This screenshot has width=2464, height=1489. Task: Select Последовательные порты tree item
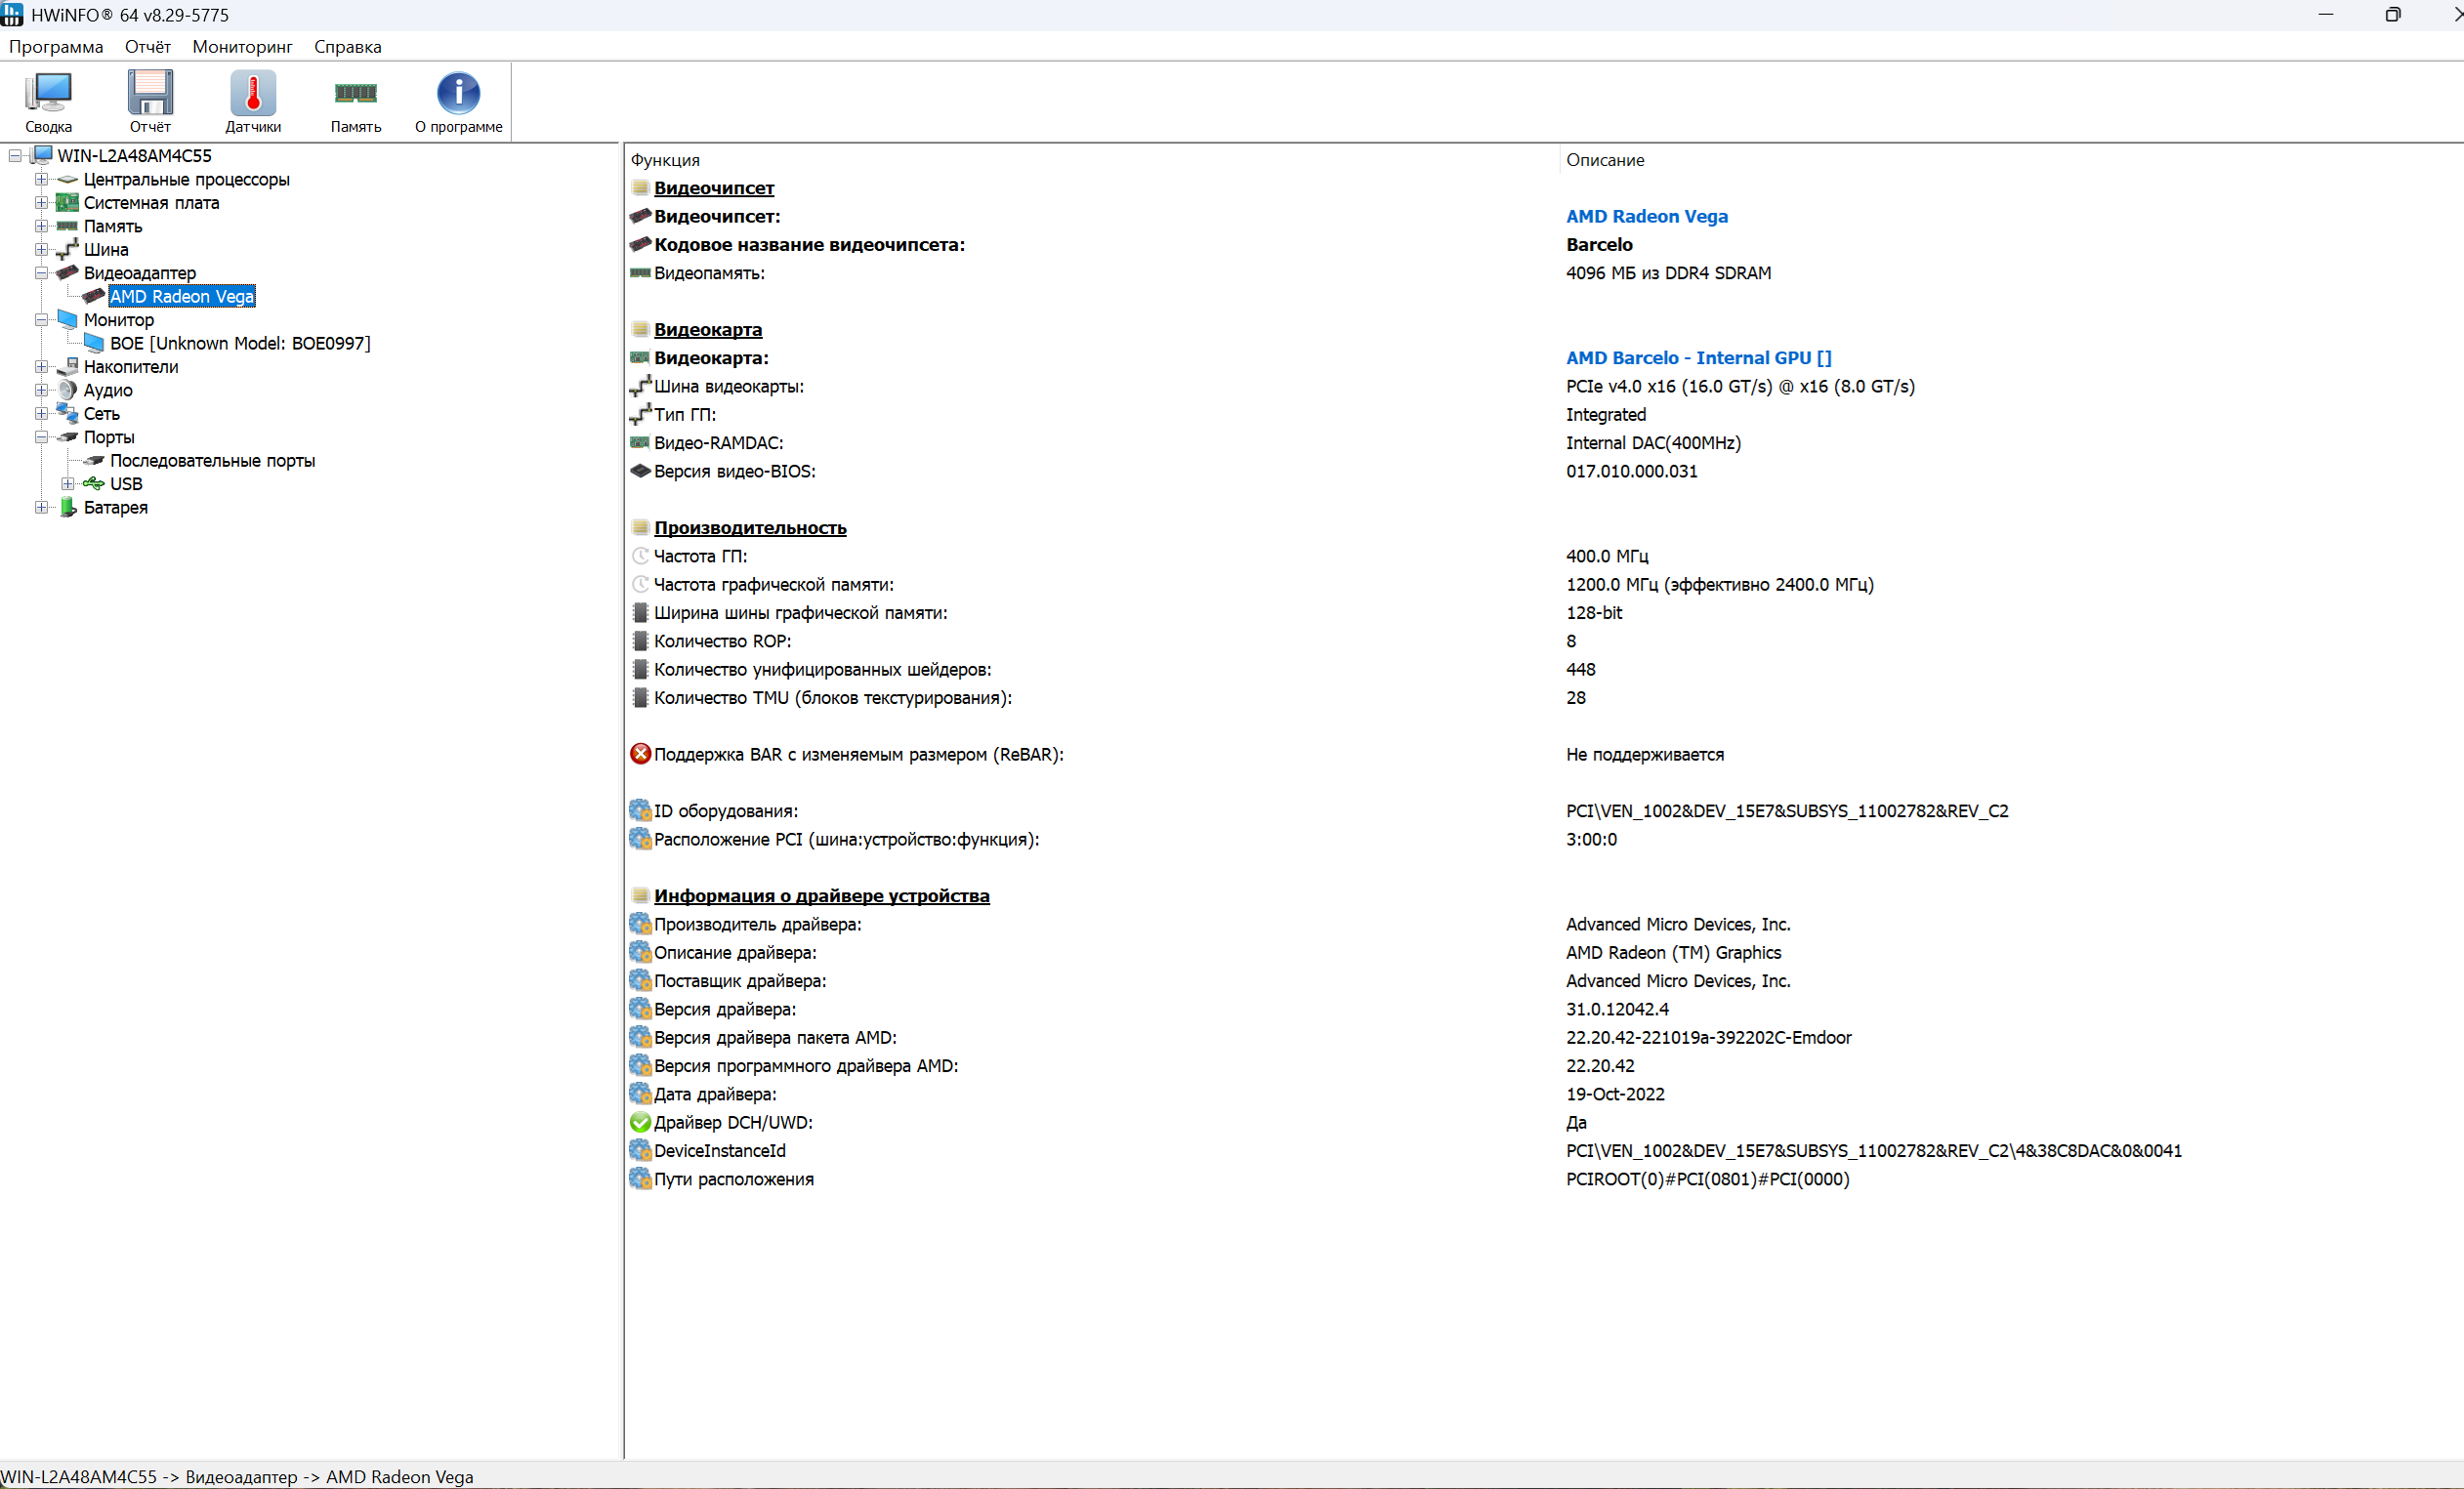212,461
